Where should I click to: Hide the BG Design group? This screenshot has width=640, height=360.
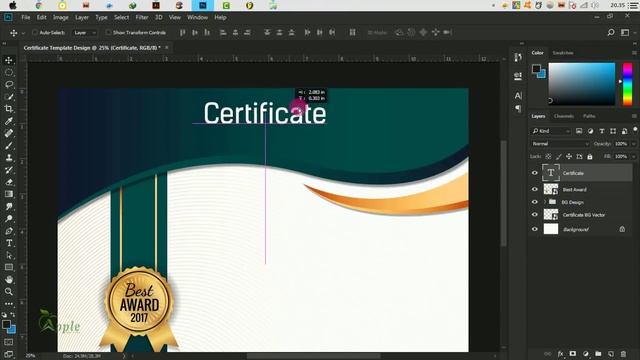535,202
